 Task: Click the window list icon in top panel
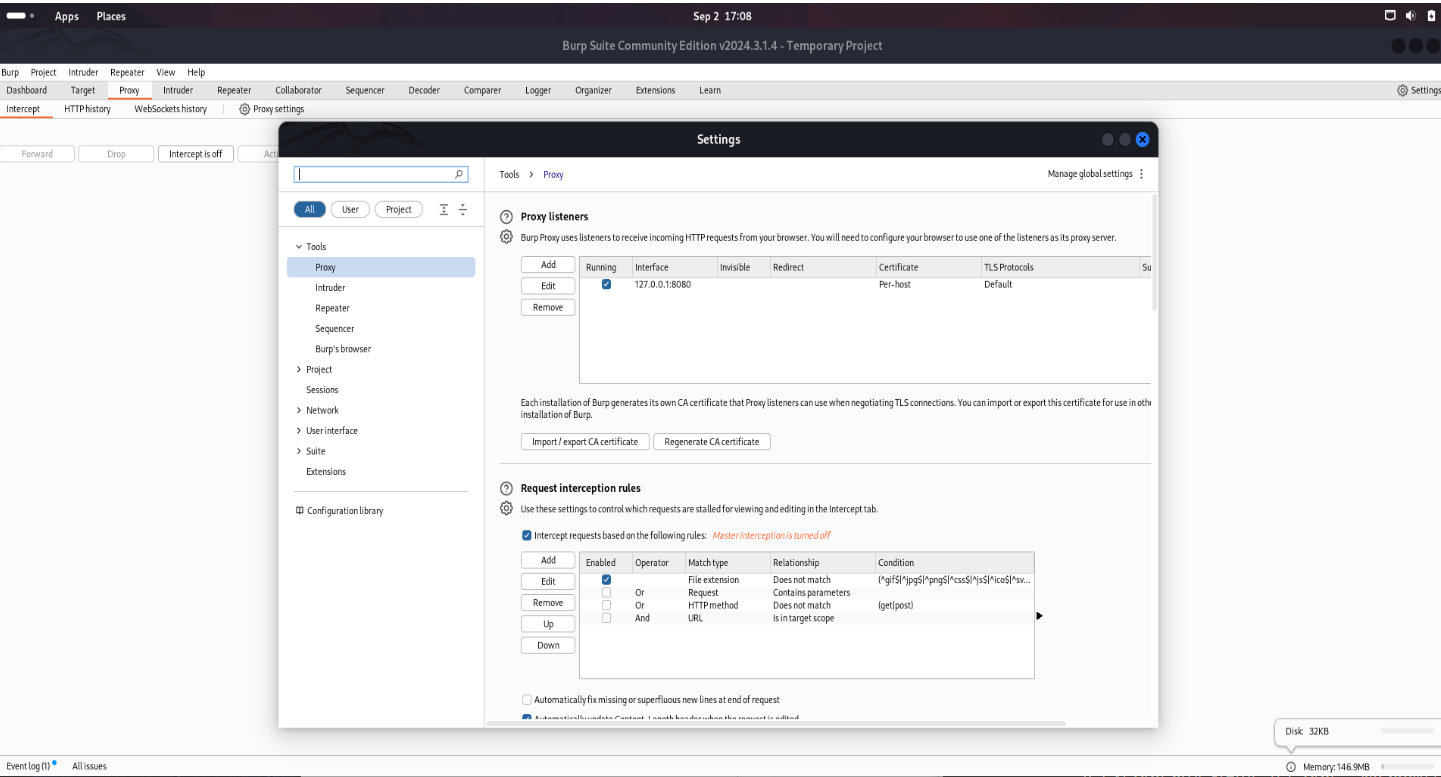point(1390,16)
